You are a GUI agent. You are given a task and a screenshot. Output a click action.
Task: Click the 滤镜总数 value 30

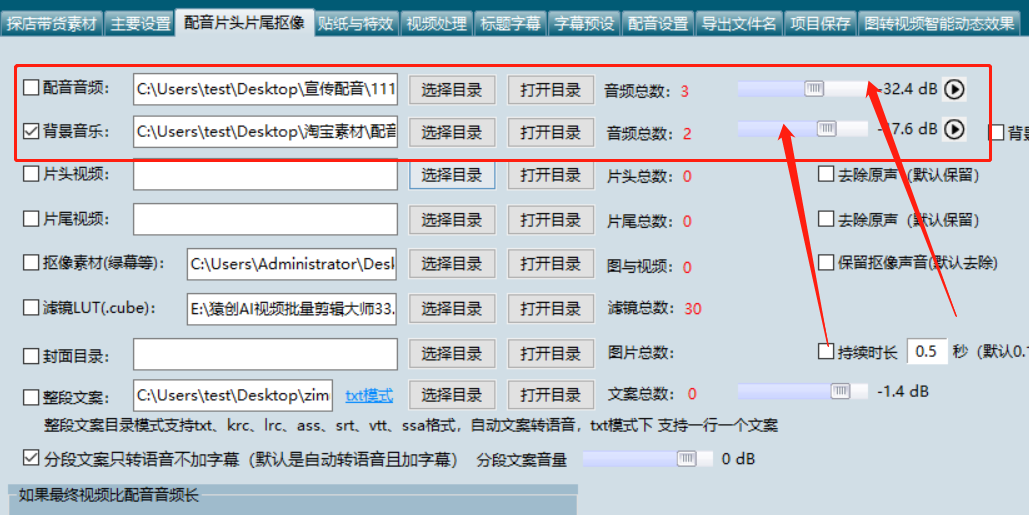(x=693, y=308)
